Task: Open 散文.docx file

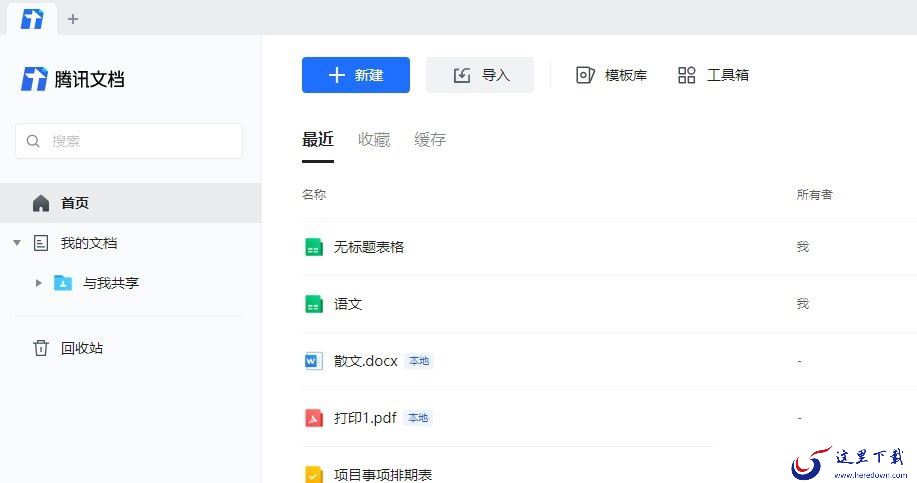Action: point(366,361)
